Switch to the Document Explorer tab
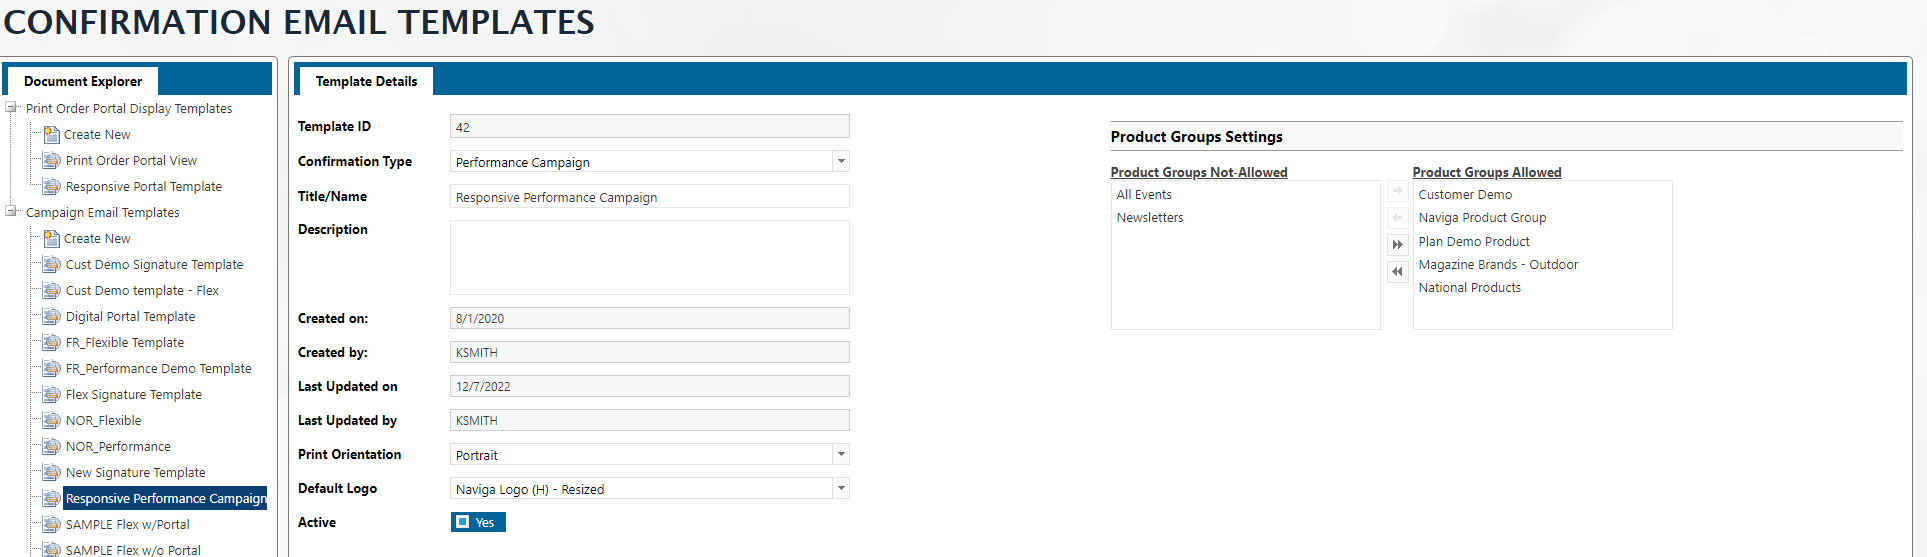The height and width of the screenshot is (557, 1927). pyautogui.click(x=83, y=81)
